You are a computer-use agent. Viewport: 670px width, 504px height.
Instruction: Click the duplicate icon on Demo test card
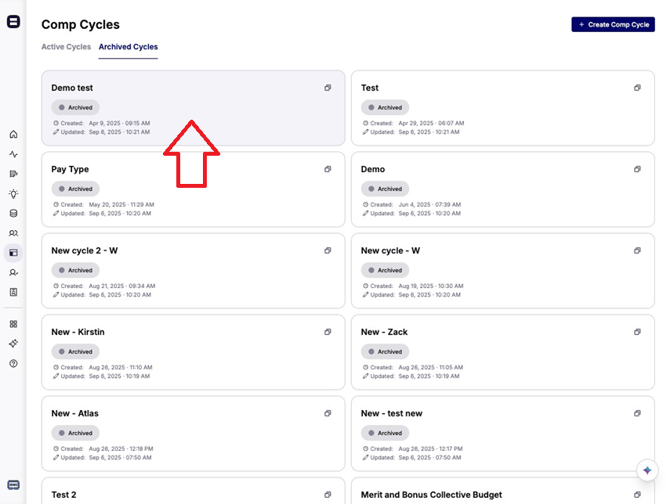327,88
